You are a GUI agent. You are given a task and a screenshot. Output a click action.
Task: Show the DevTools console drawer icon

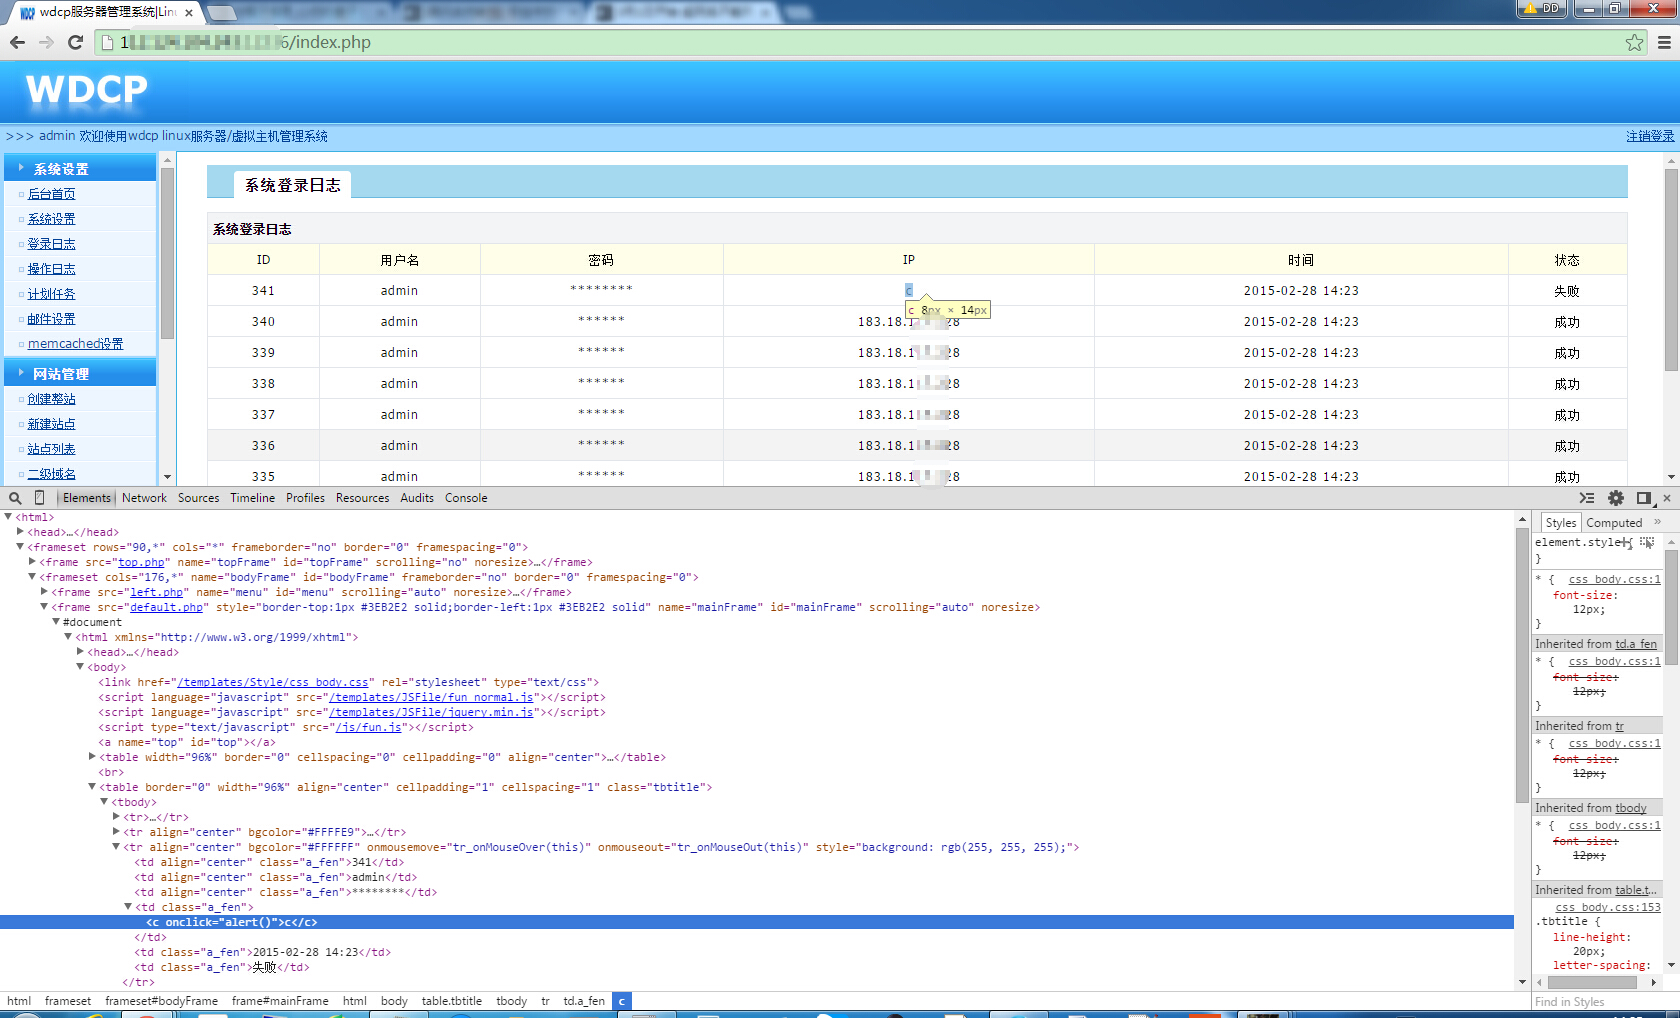point(1587,498)
